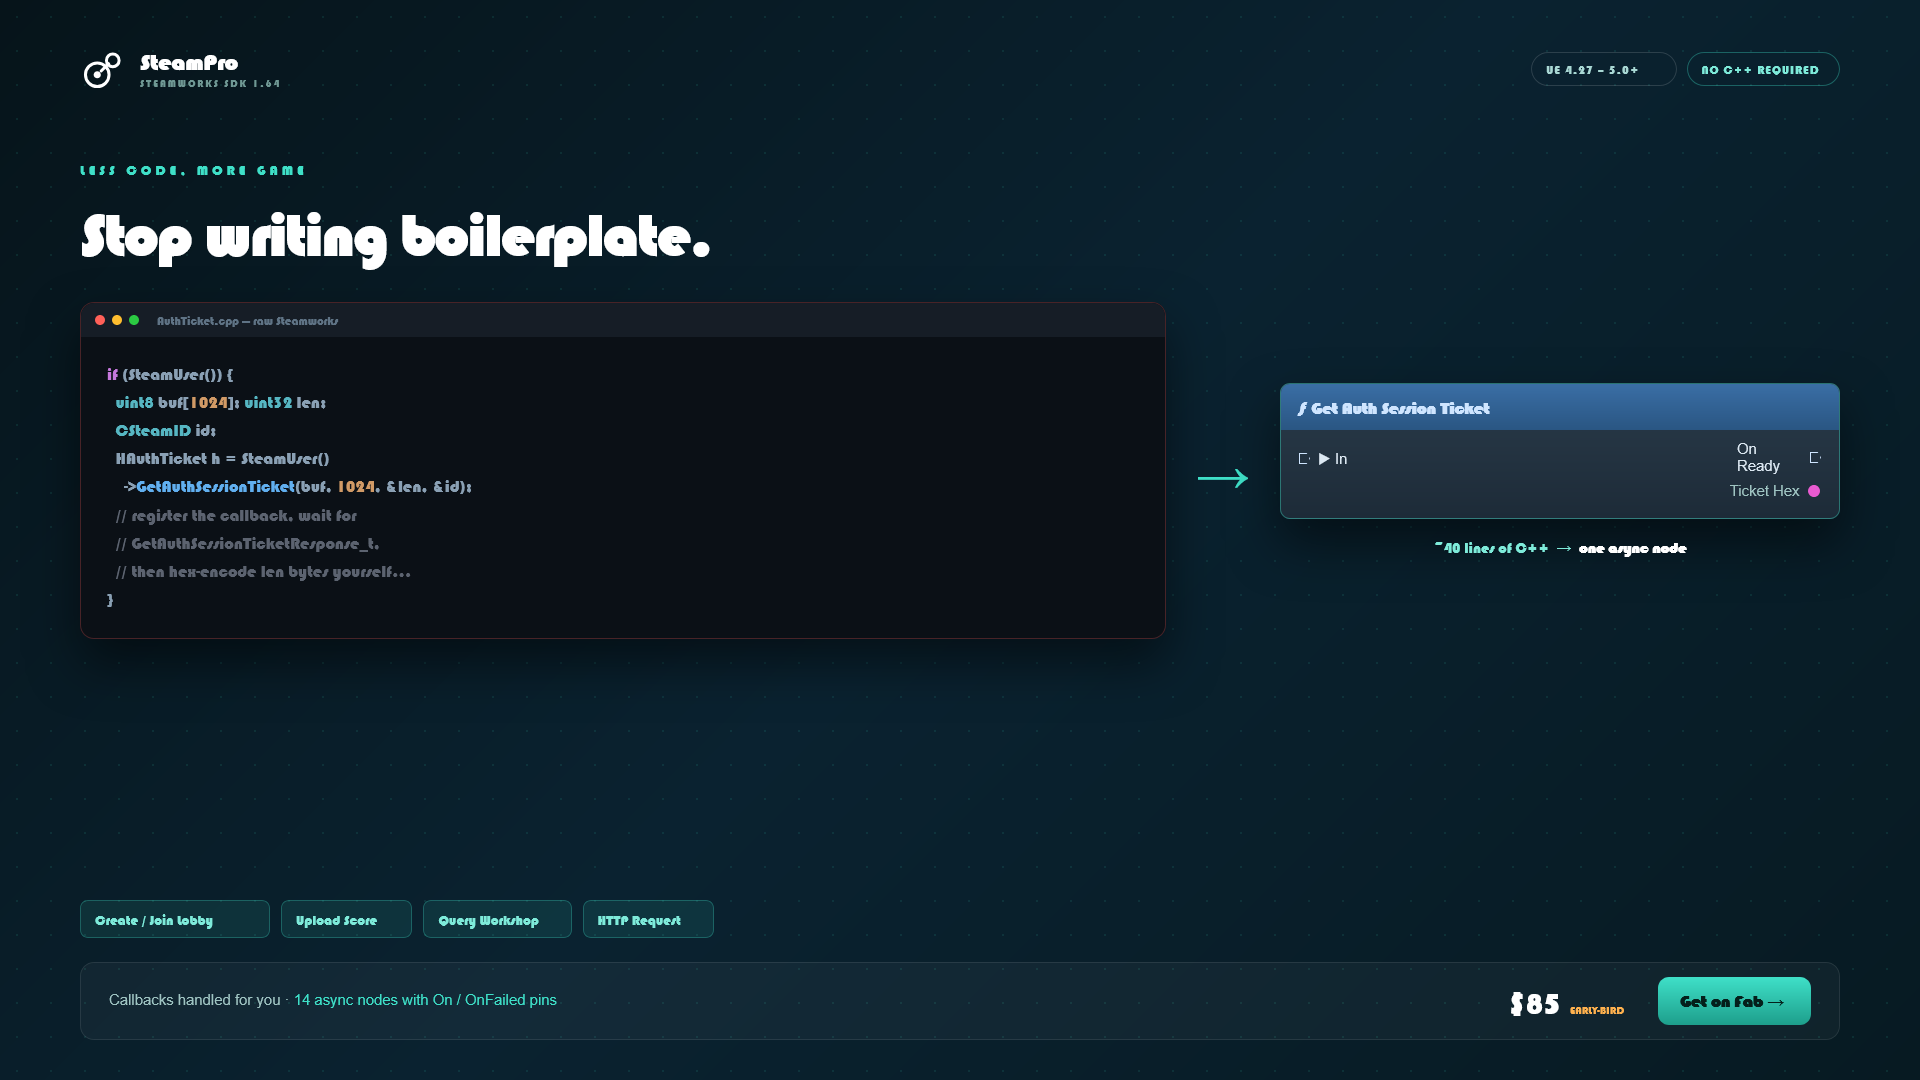
Task: Click the GetAuthSessionTicket code call
Action: tap(215, 487)
